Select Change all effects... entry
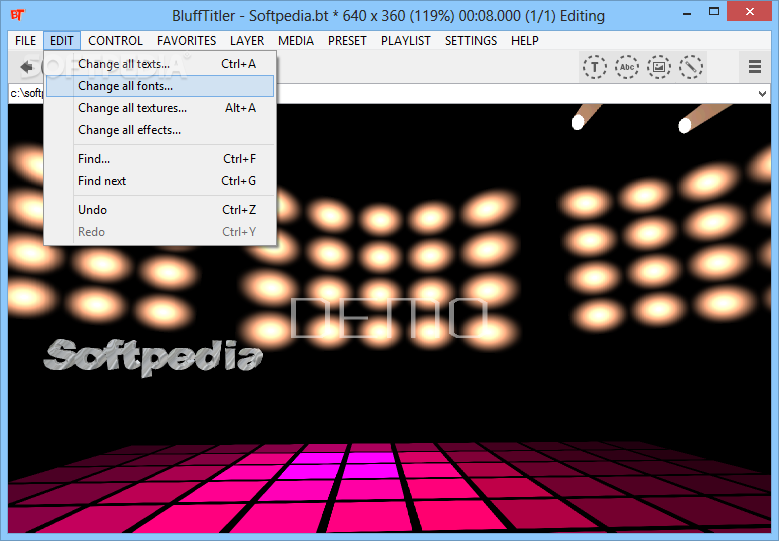The image size is (779, 541). tap(159, 130)
